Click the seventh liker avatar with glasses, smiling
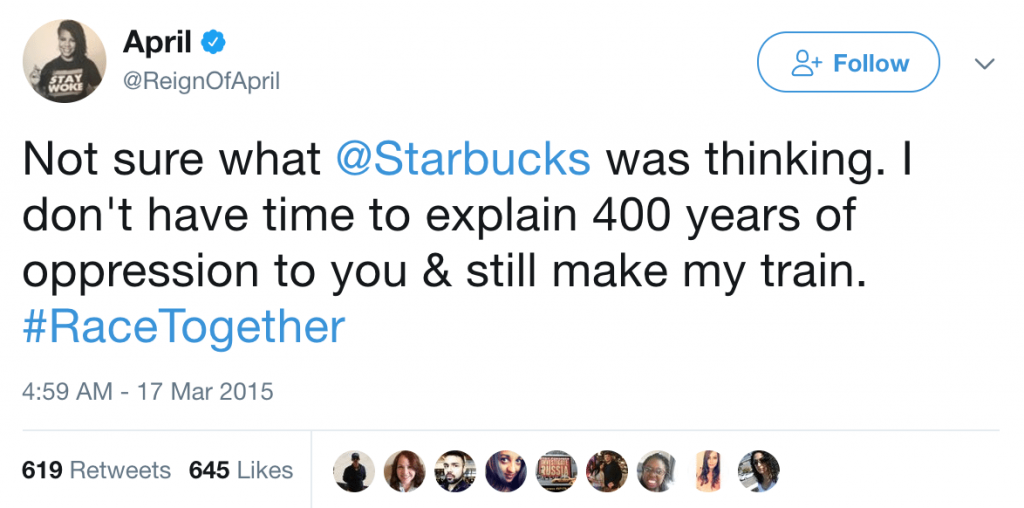 coord(657,470)
